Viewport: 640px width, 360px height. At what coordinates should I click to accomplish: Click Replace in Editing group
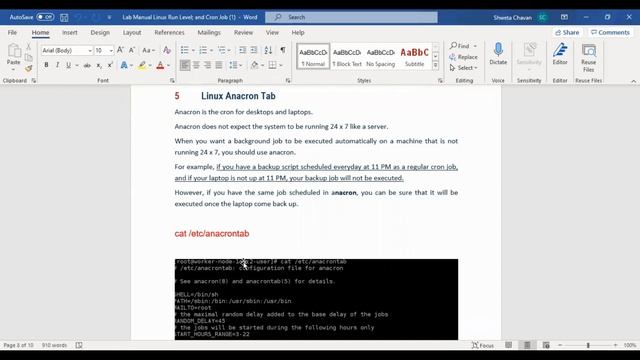(463, 57)
